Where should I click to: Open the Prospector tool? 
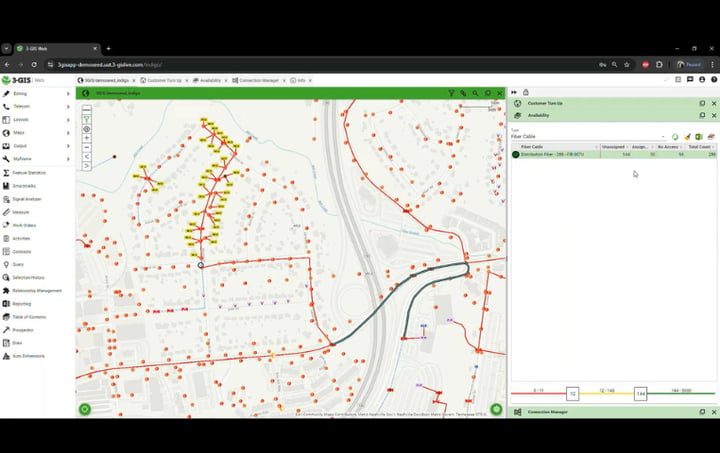[22, 330]
